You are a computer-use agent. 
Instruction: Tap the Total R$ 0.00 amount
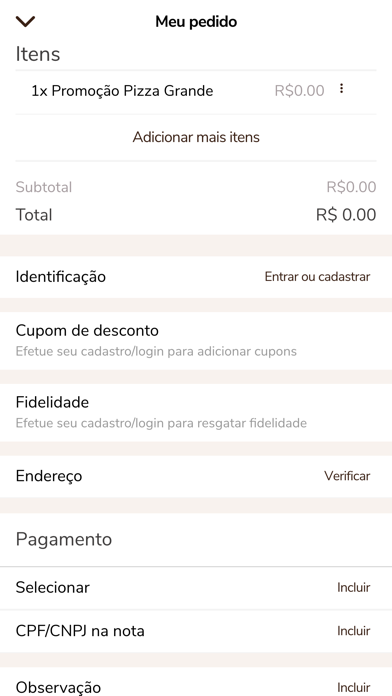pyautogui.click(x=346, y=215)
